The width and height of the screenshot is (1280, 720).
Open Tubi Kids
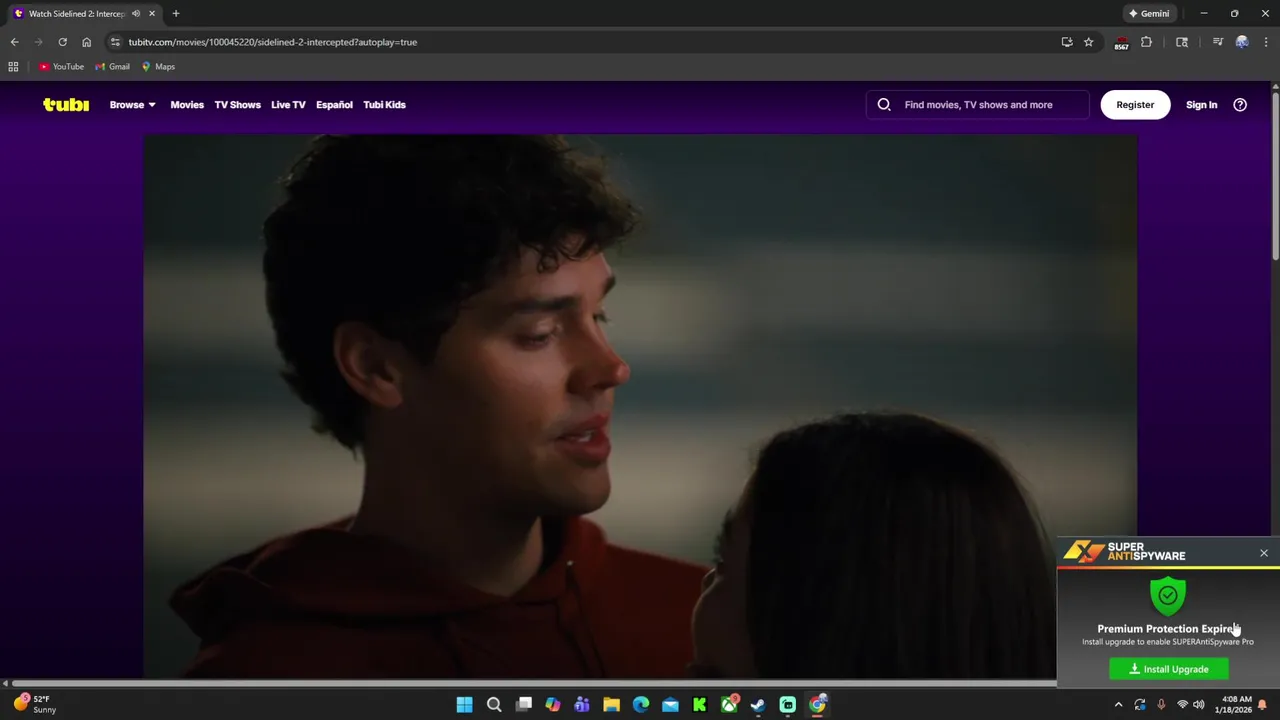point(384,104)
